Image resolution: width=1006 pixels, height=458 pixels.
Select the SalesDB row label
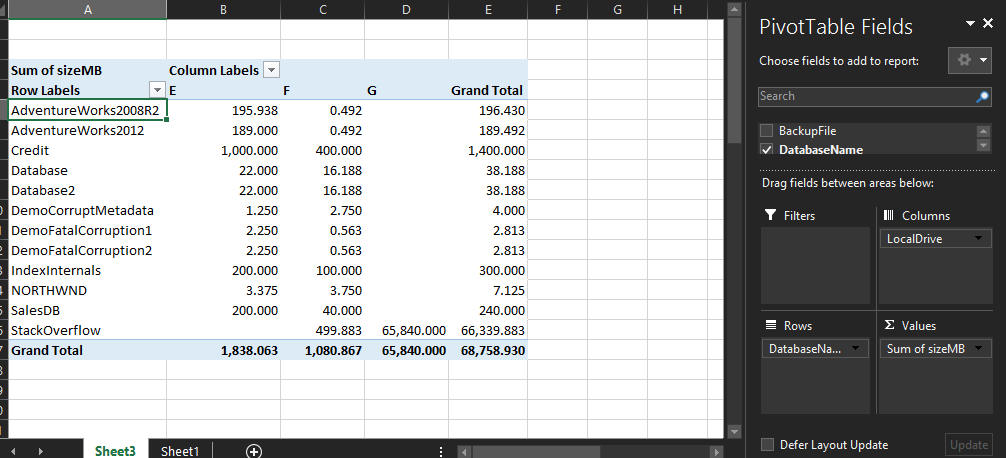87,310
